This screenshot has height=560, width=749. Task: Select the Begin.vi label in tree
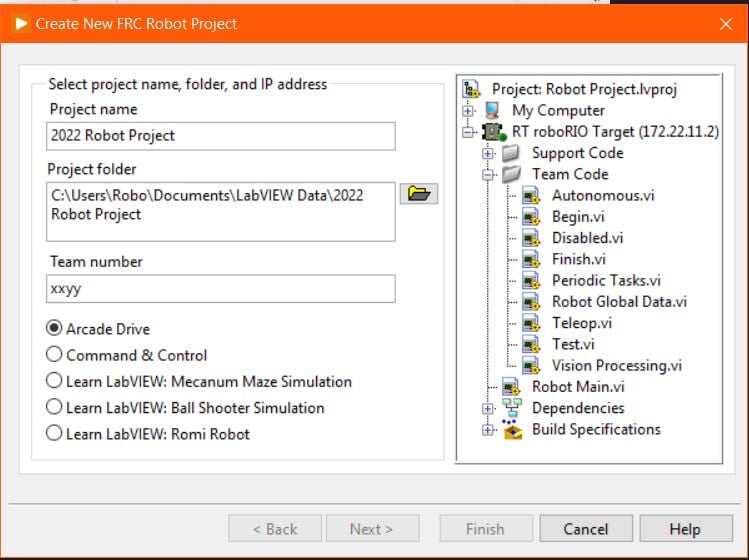(x=578, y=217)
